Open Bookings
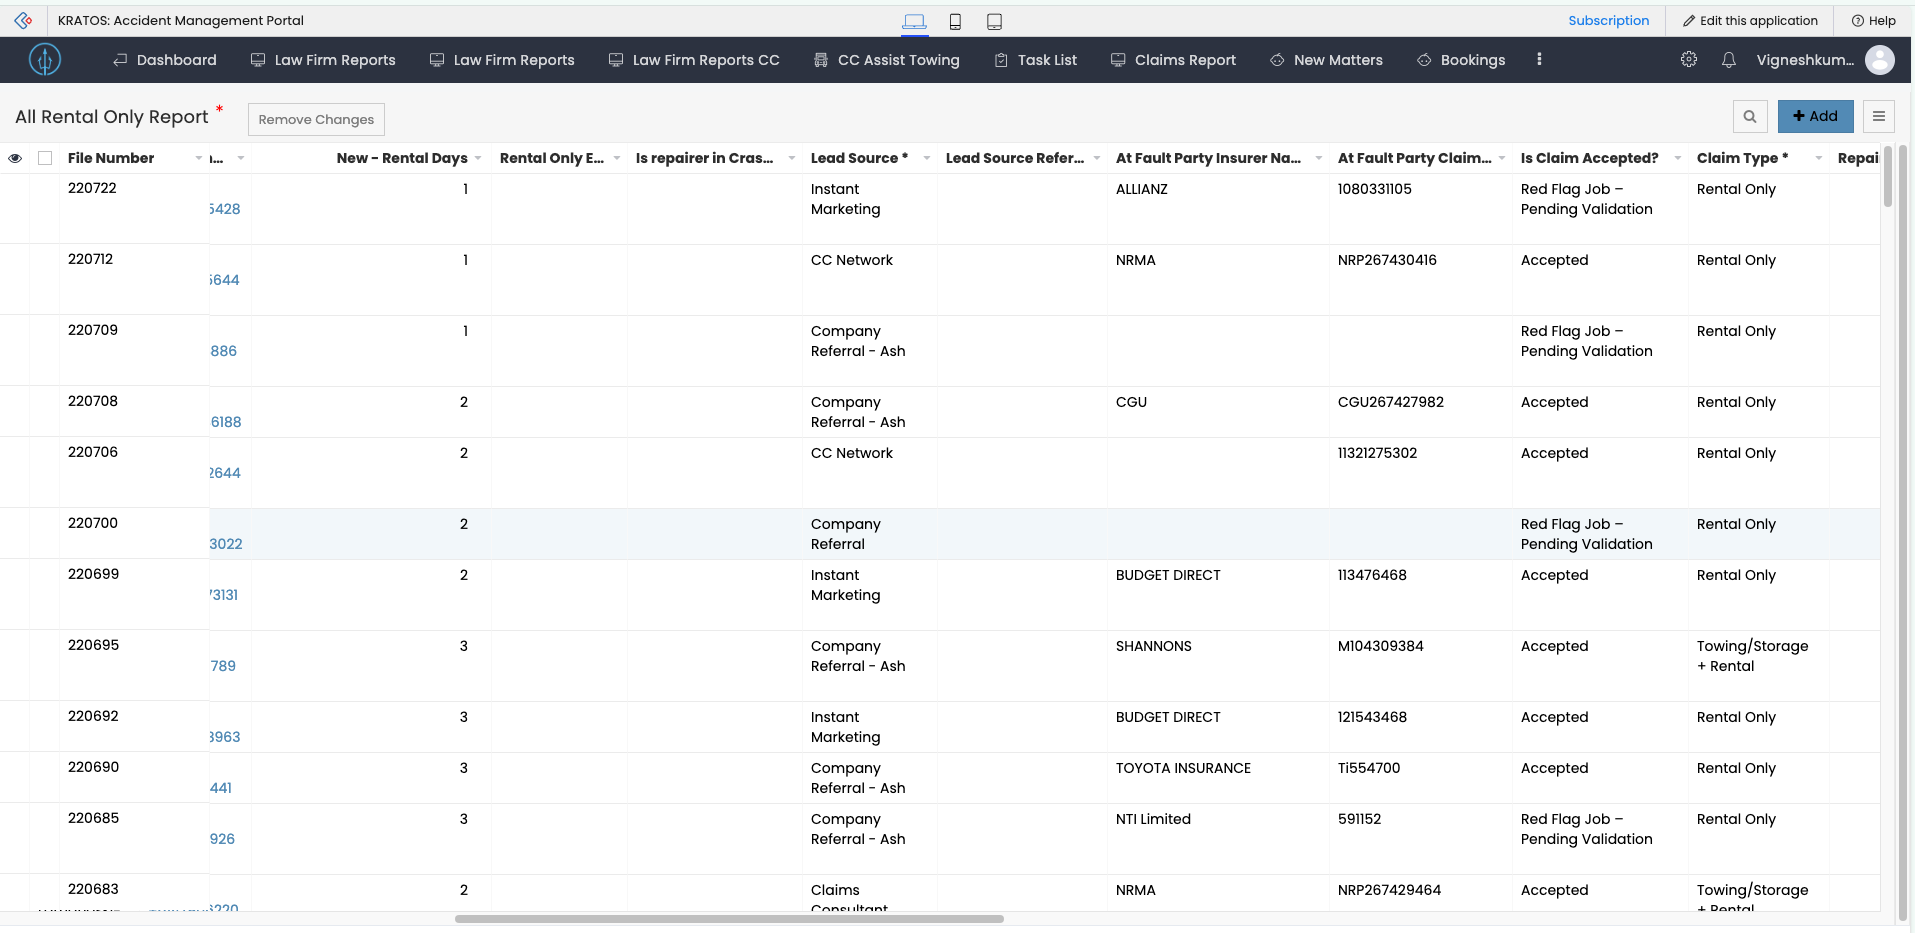Image resolution: width=1915 pixels, height=933 pixels. [x=1461, y=60]
